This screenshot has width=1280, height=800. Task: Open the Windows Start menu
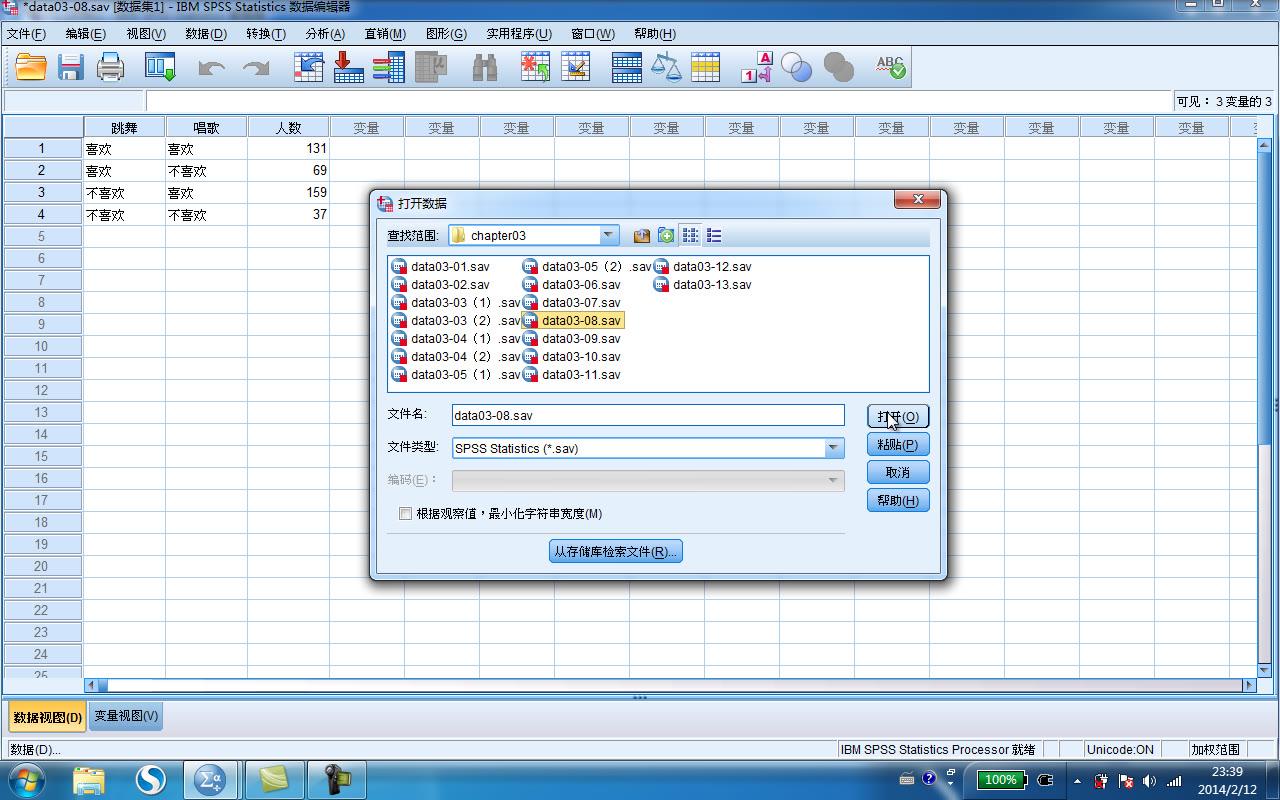coord(26,779)
